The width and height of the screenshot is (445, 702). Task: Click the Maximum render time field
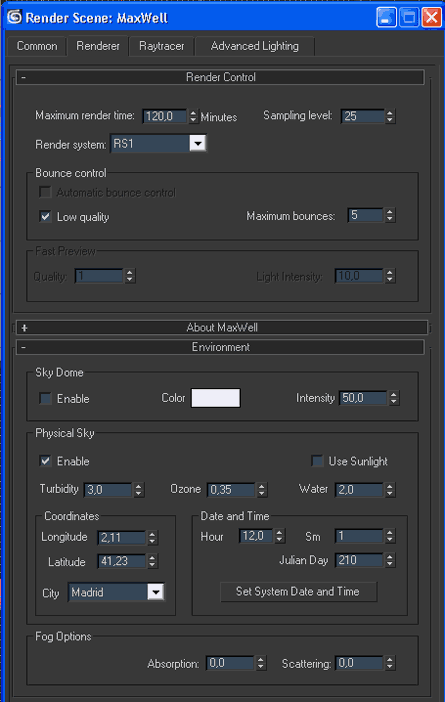click(164, 116)
